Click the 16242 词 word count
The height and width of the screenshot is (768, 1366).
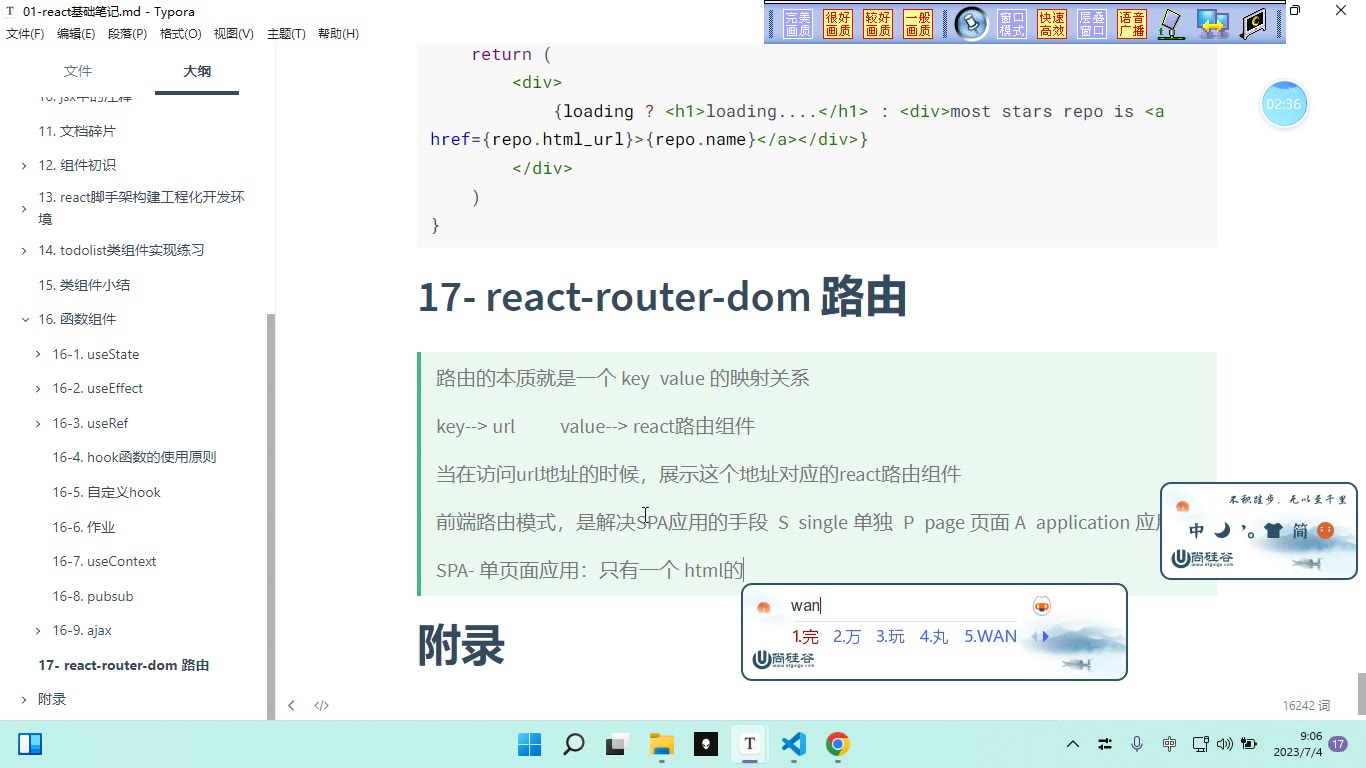[1306, 705]
